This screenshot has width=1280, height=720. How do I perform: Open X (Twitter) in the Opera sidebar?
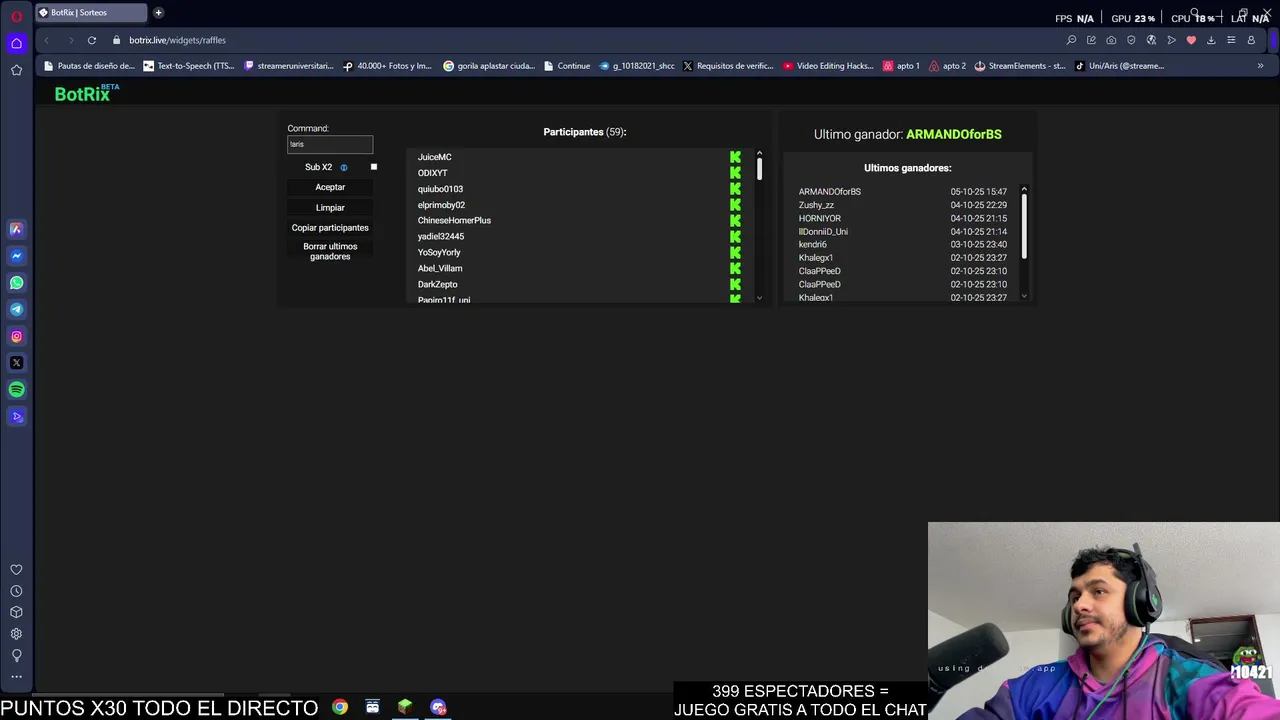click(x=16, y=363)
